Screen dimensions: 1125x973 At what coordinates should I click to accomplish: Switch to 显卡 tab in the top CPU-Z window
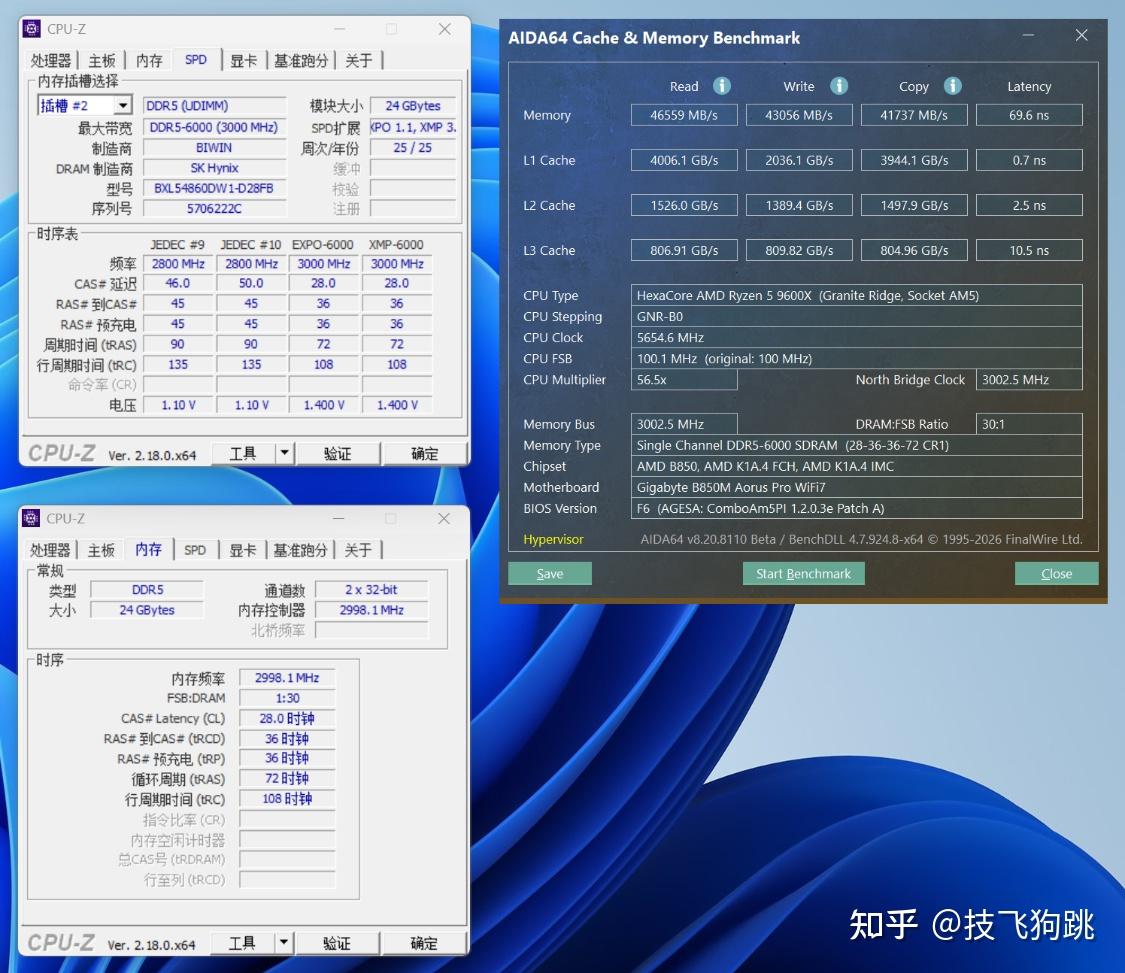[244, 60]
